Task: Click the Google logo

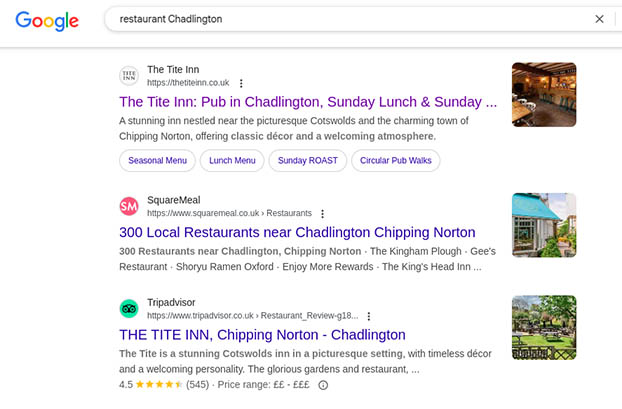Action: [x=47, y=19]
